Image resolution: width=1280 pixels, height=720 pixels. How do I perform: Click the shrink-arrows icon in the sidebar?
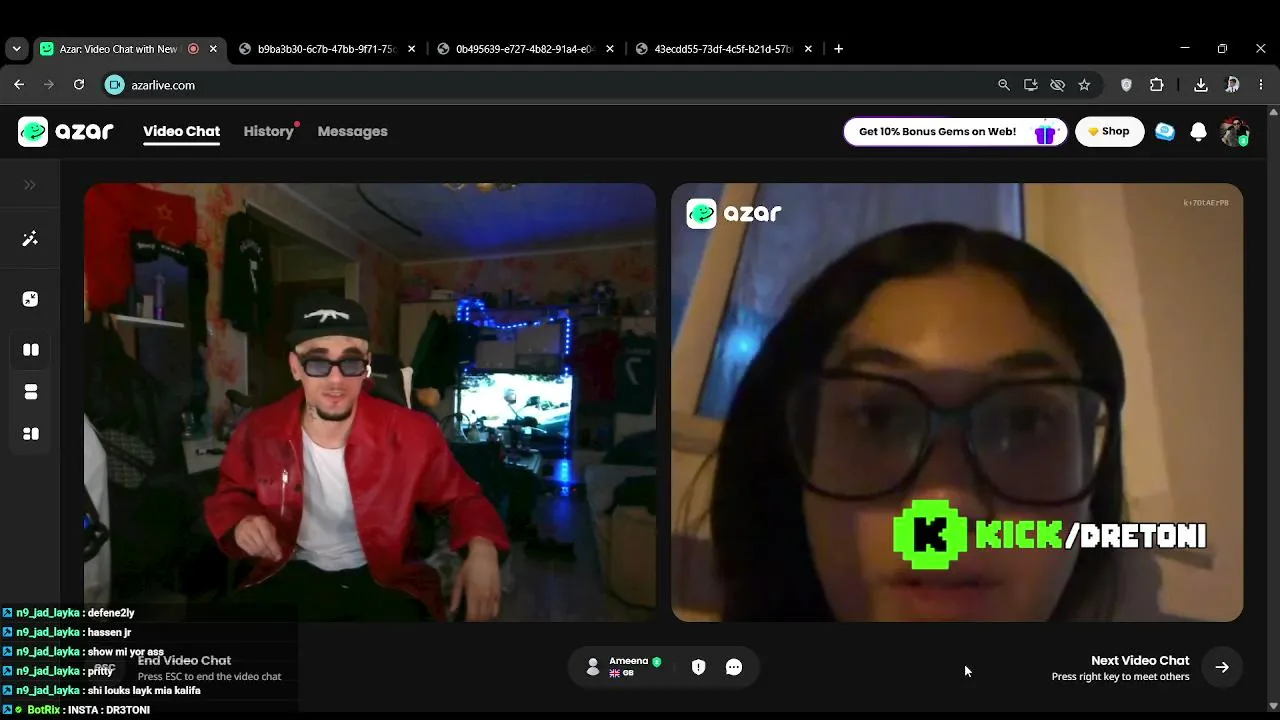[30, 299]
